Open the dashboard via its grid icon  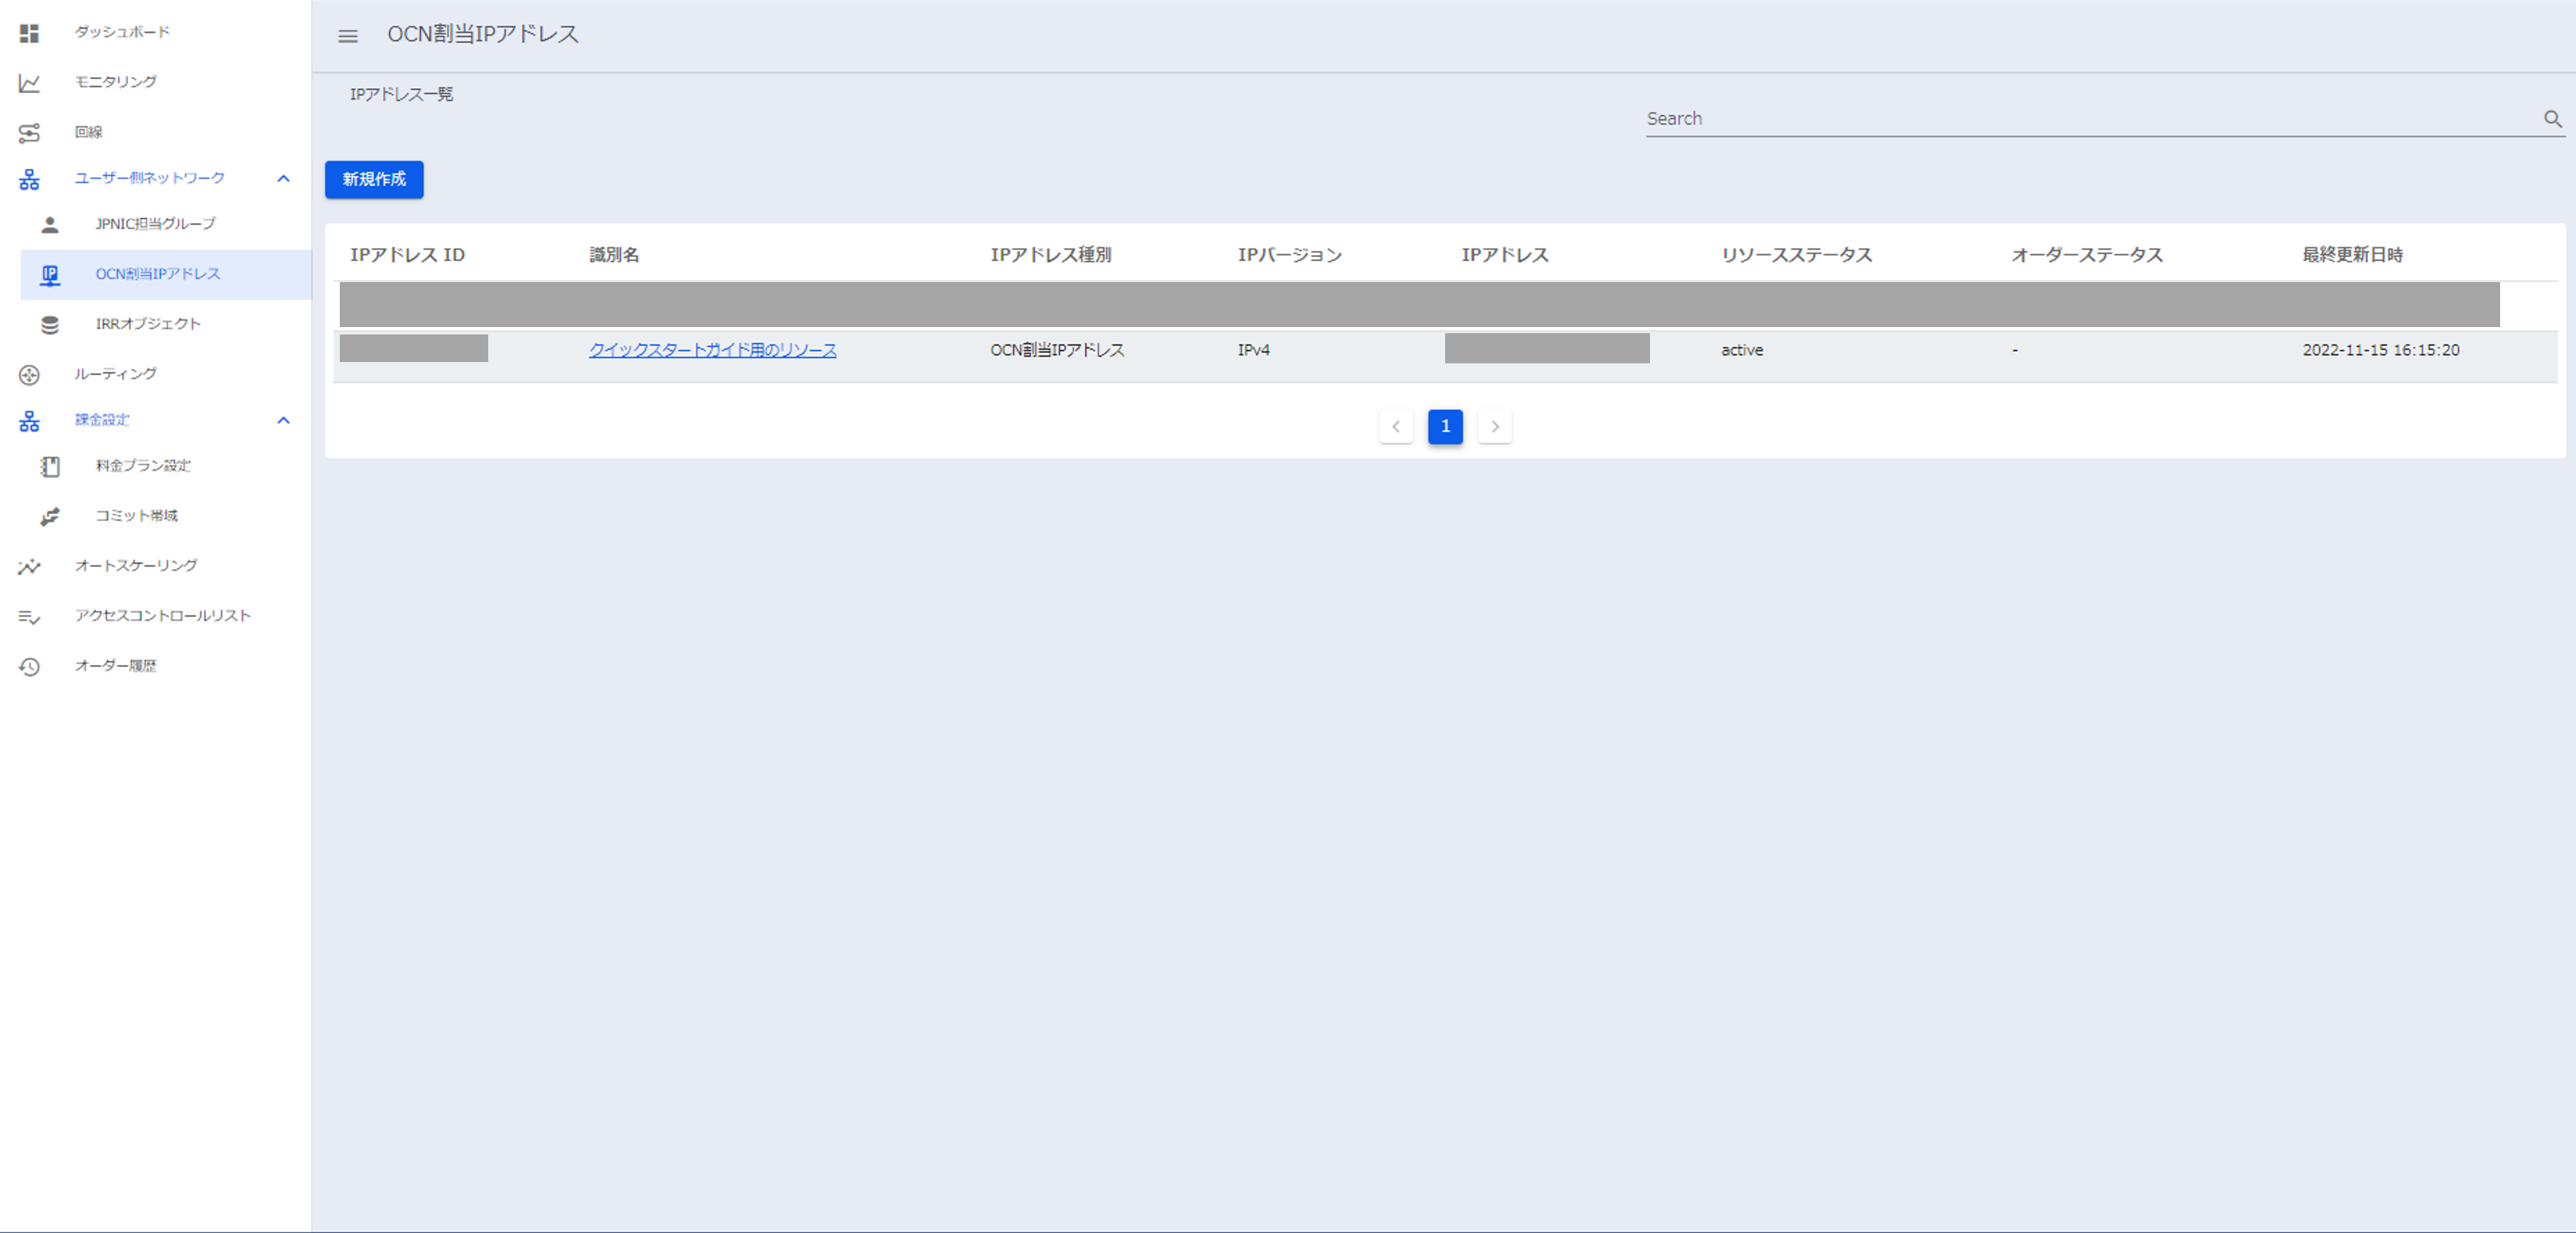(x=29, y=33)
